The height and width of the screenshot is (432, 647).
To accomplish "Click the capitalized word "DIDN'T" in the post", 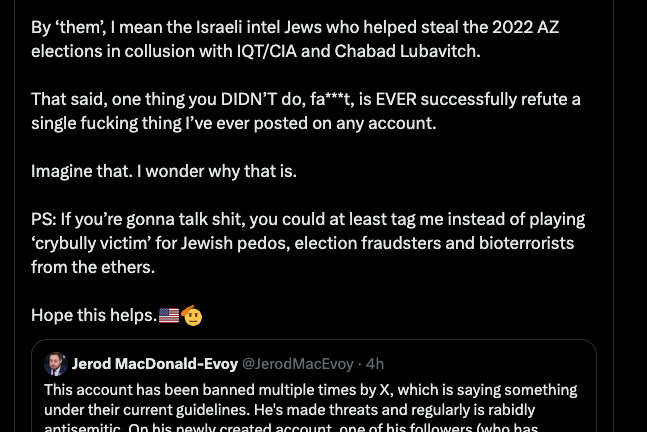I will coord(218,99).
